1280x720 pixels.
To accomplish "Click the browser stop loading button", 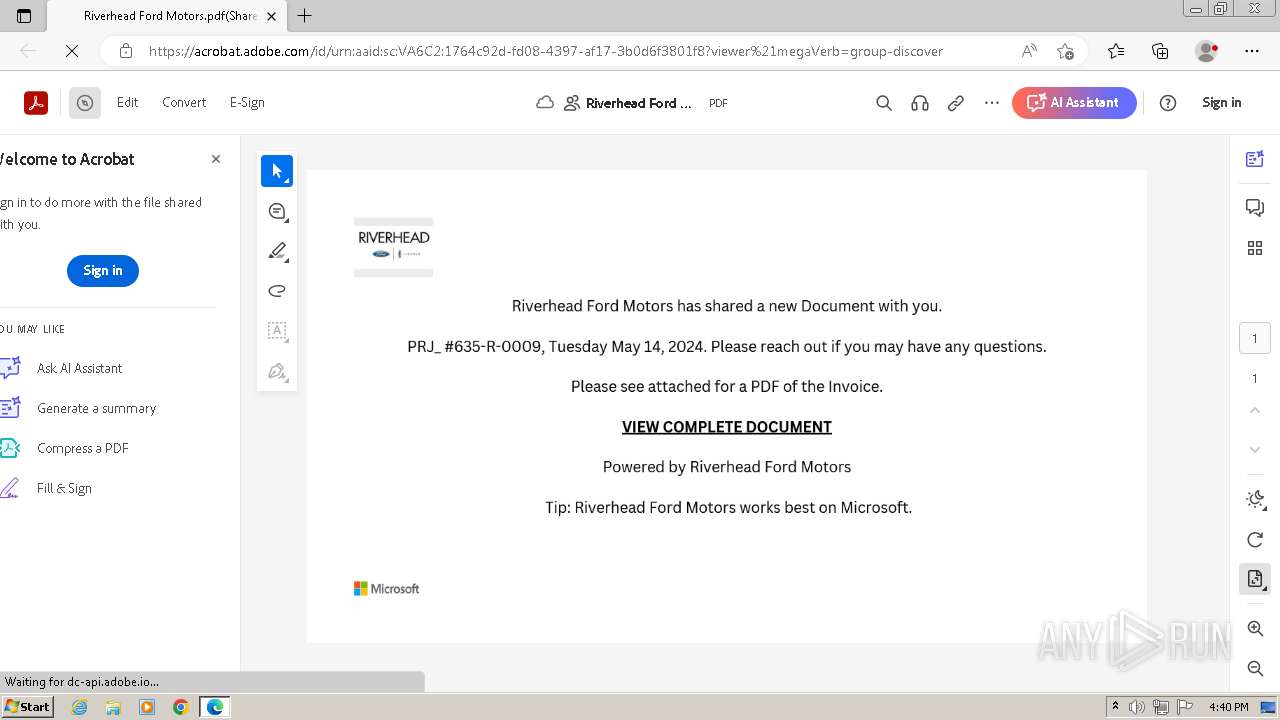I will pos(71,51).
